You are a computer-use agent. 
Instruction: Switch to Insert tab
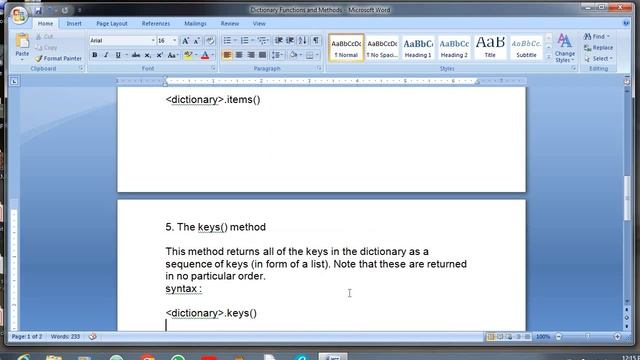[x=74, y=24]
